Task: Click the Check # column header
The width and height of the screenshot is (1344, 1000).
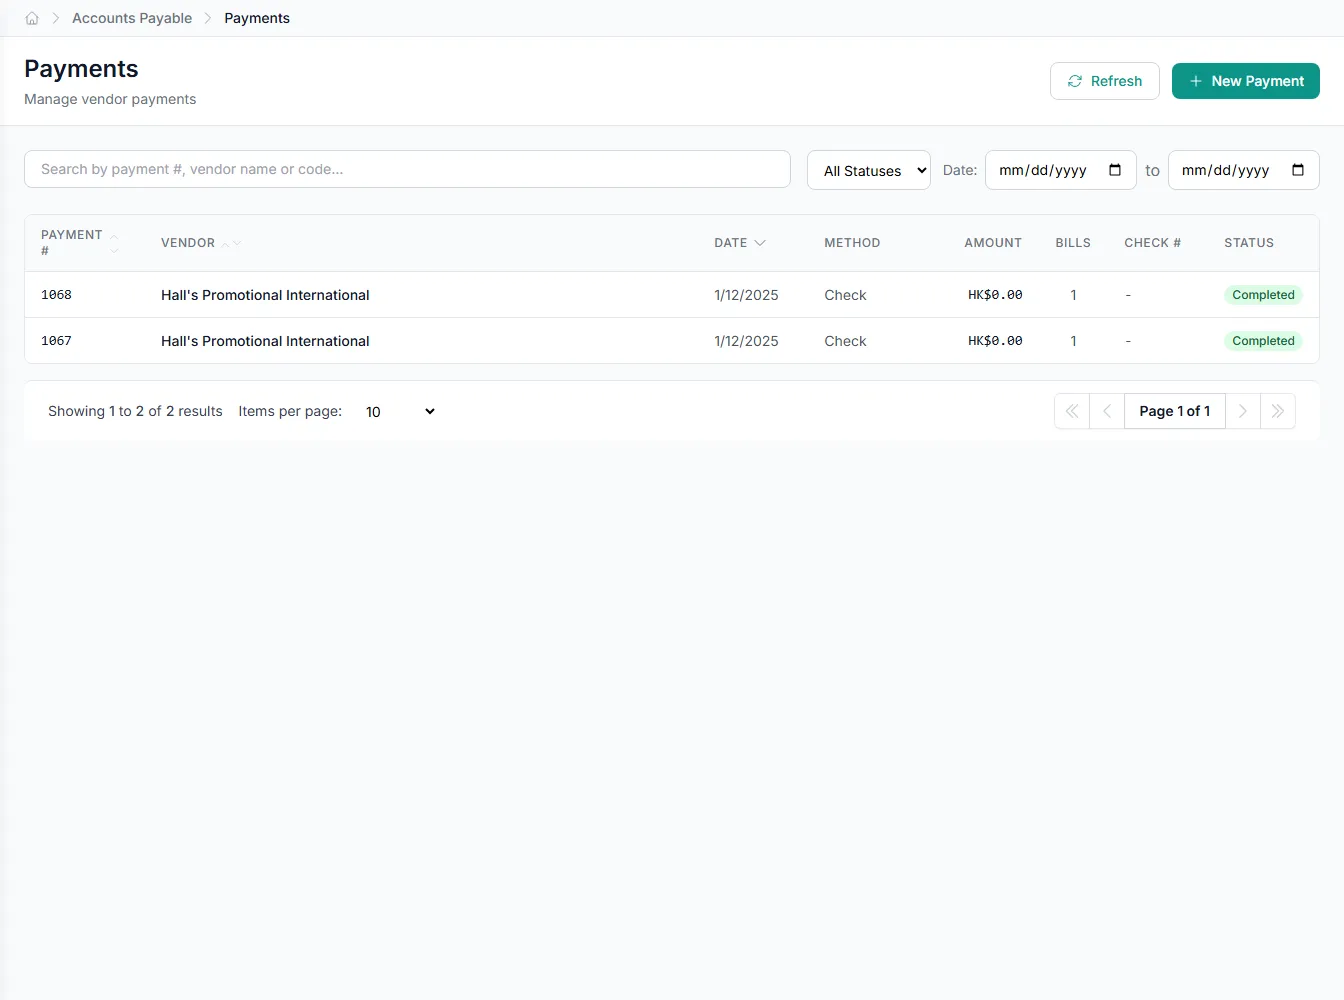Action: tap(1152, 243)
